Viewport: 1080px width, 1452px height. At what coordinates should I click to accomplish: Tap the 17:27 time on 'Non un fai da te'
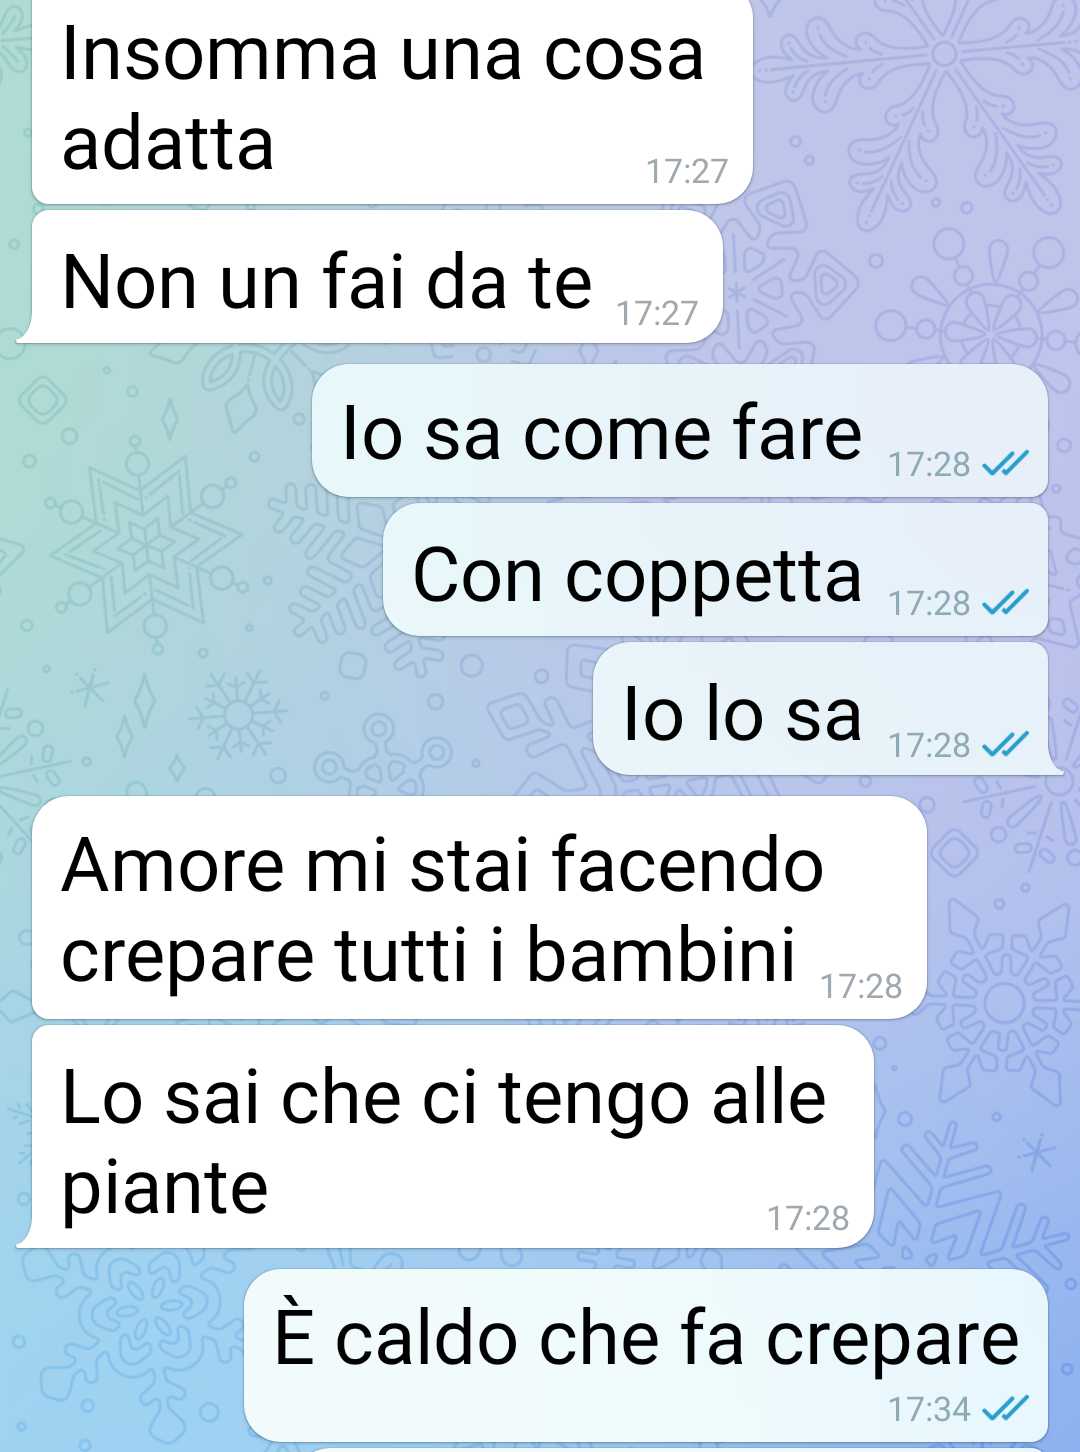tap(657, 313)
